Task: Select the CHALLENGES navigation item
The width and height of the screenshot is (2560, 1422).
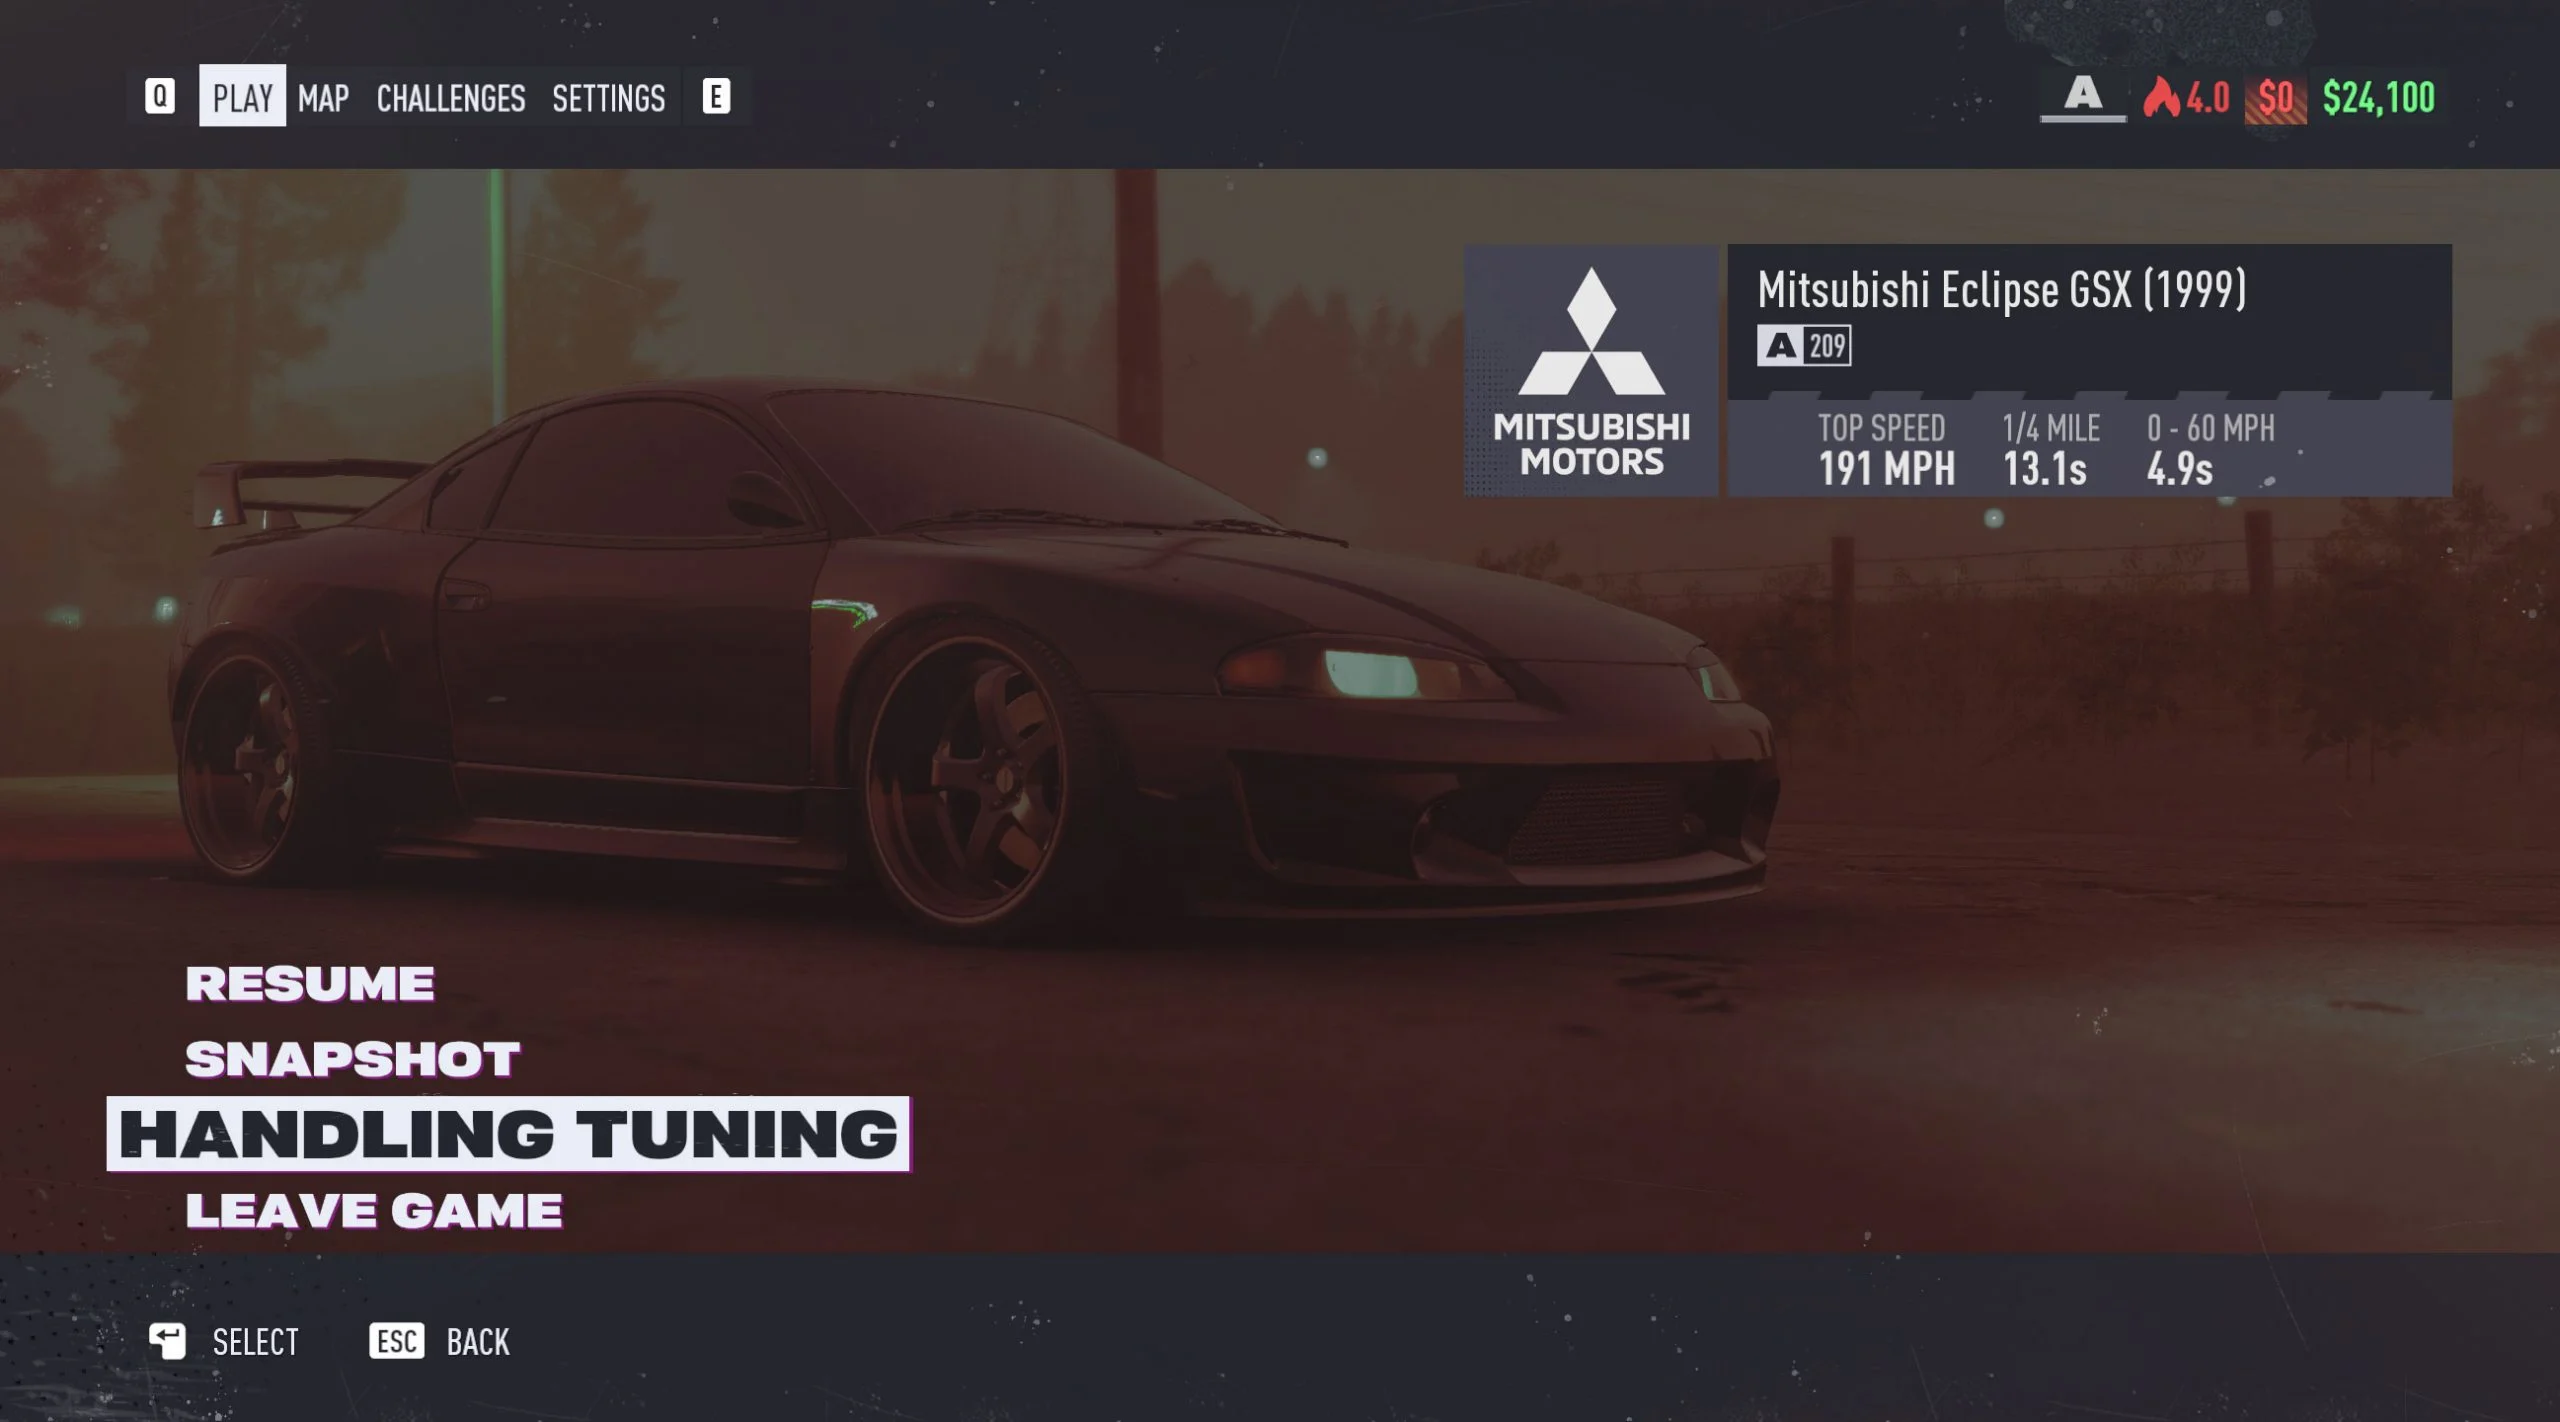Action: pyautogui.click(x=448, y=96)
